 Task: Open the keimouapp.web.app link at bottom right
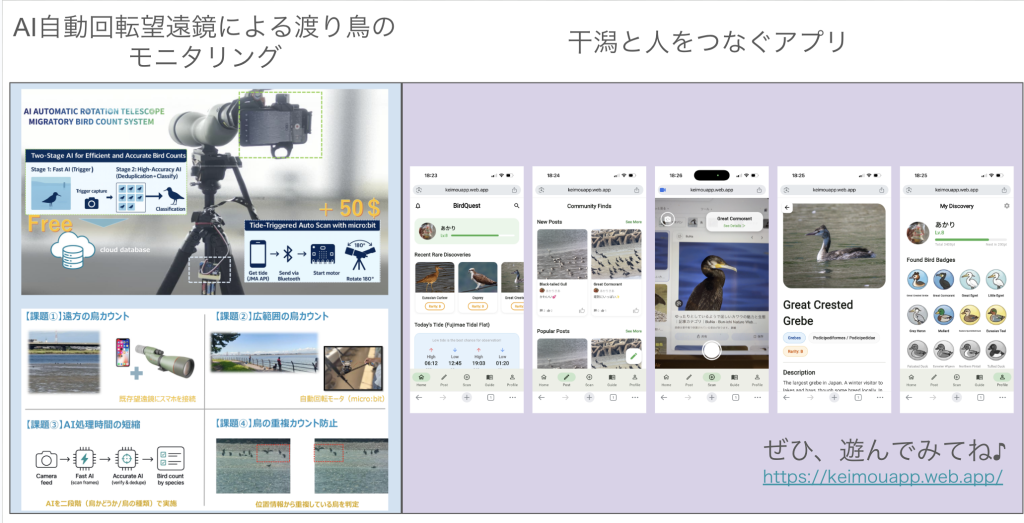tap(883, 477)
